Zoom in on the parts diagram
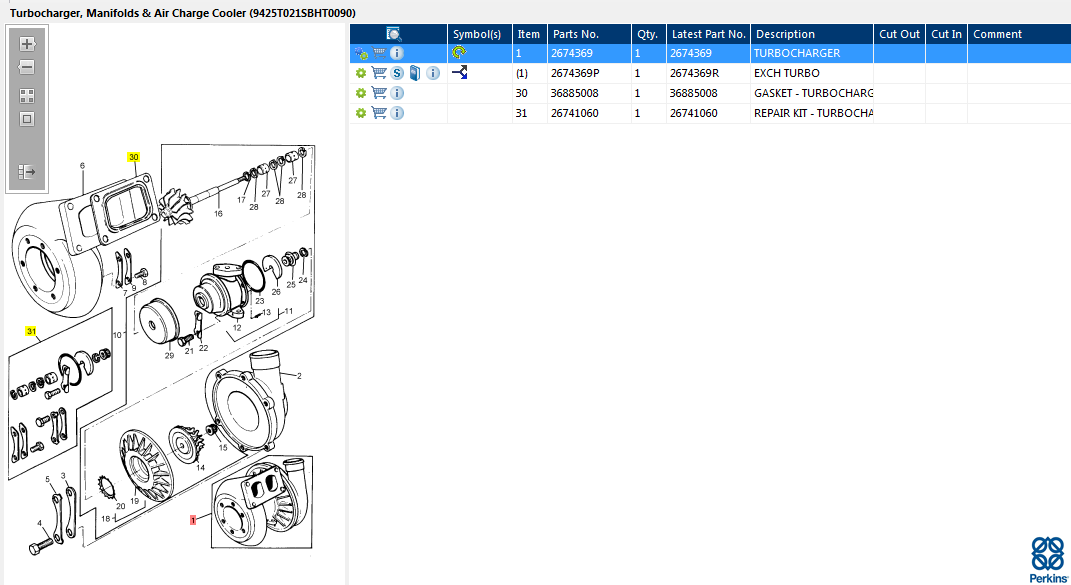1071x585 pixels. click(27, 44)
